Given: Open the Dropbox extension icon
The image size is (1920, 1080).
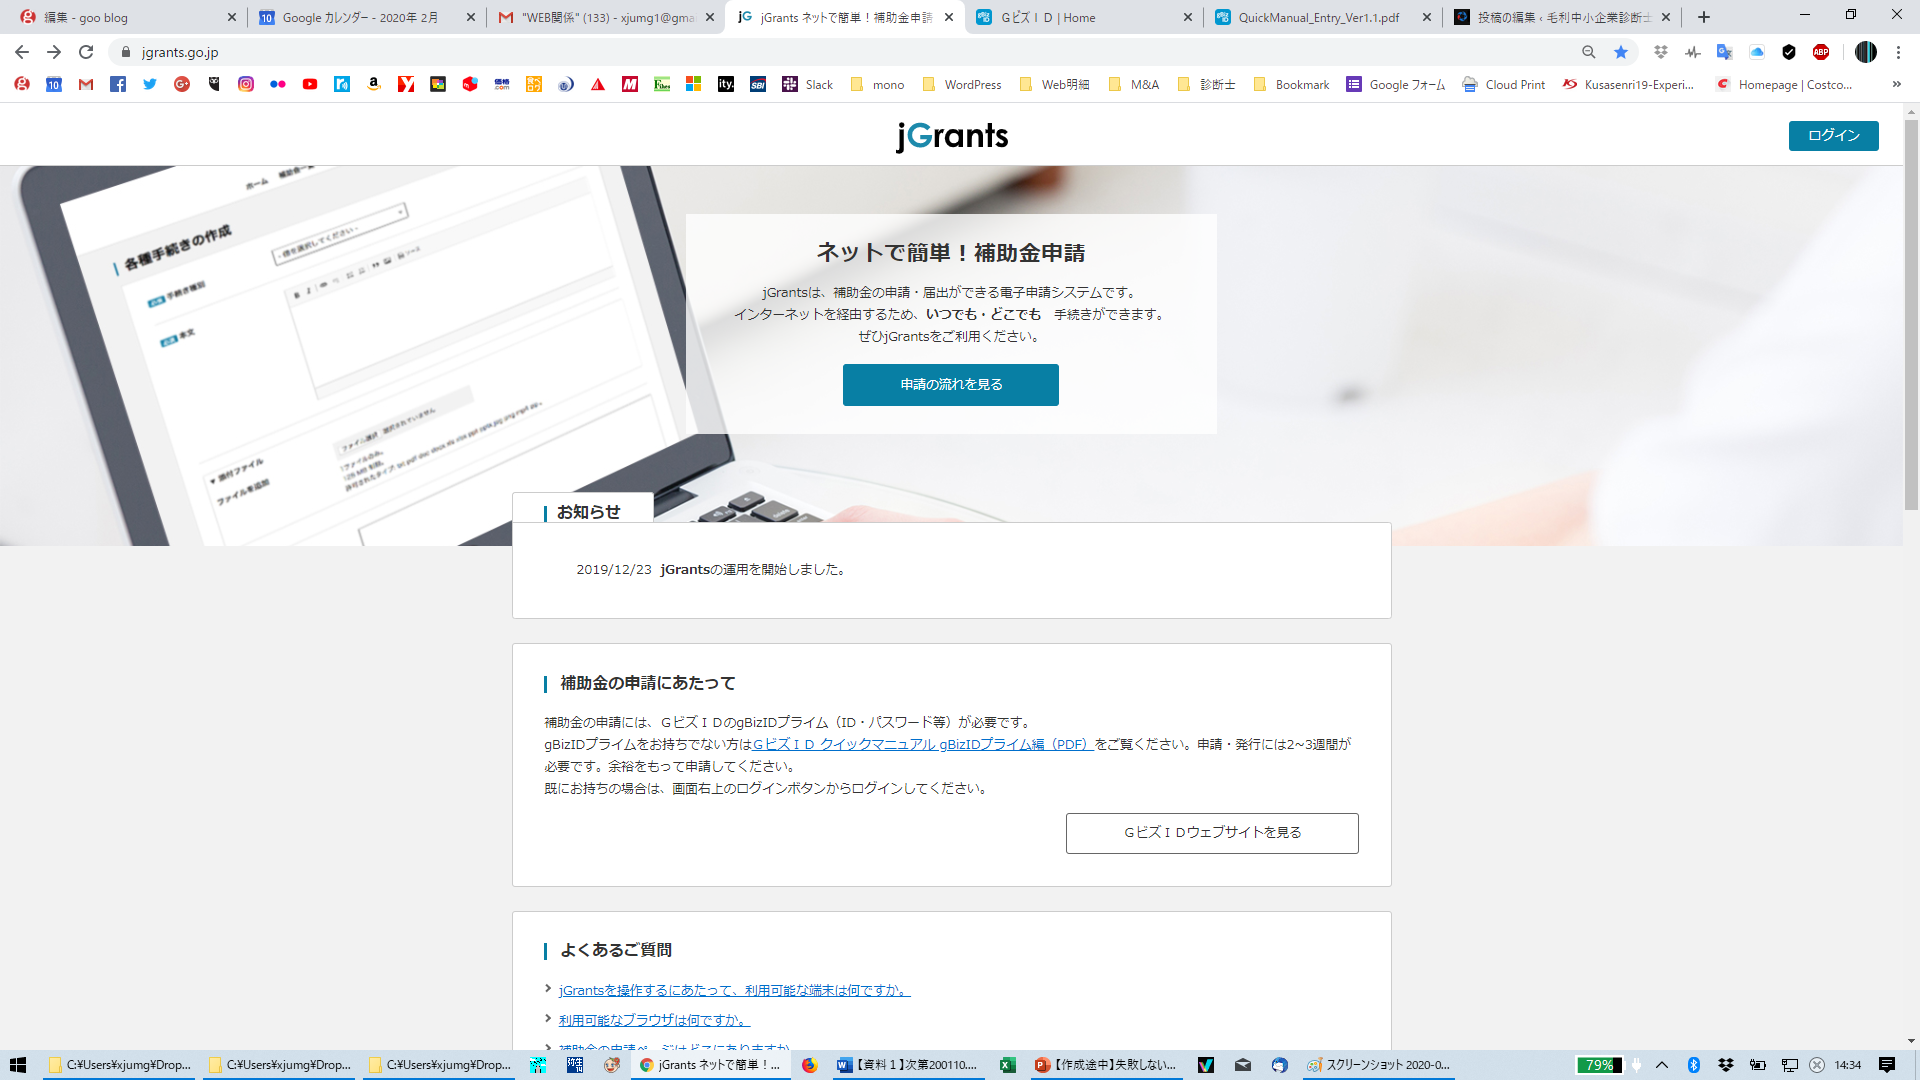Looking at the screenshot, I should [x=1661, y=52].
